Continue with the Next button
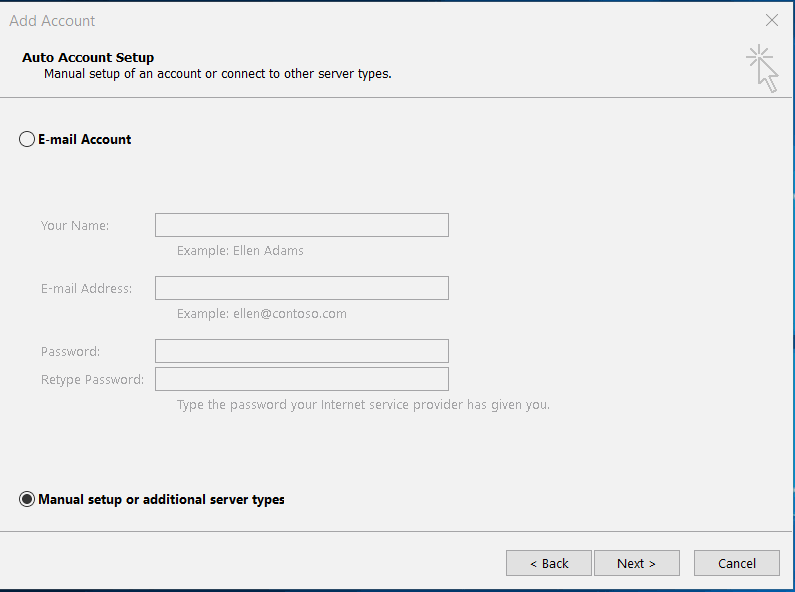 [x=637, y=563]
